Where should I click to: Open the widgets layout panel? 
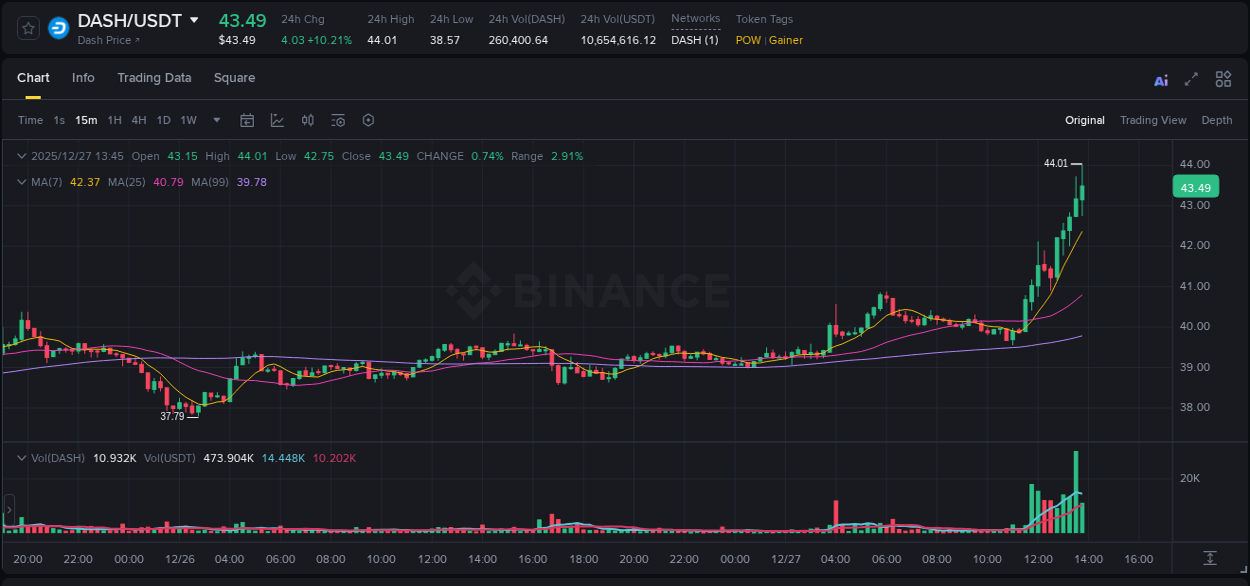tap(1223, 79)
